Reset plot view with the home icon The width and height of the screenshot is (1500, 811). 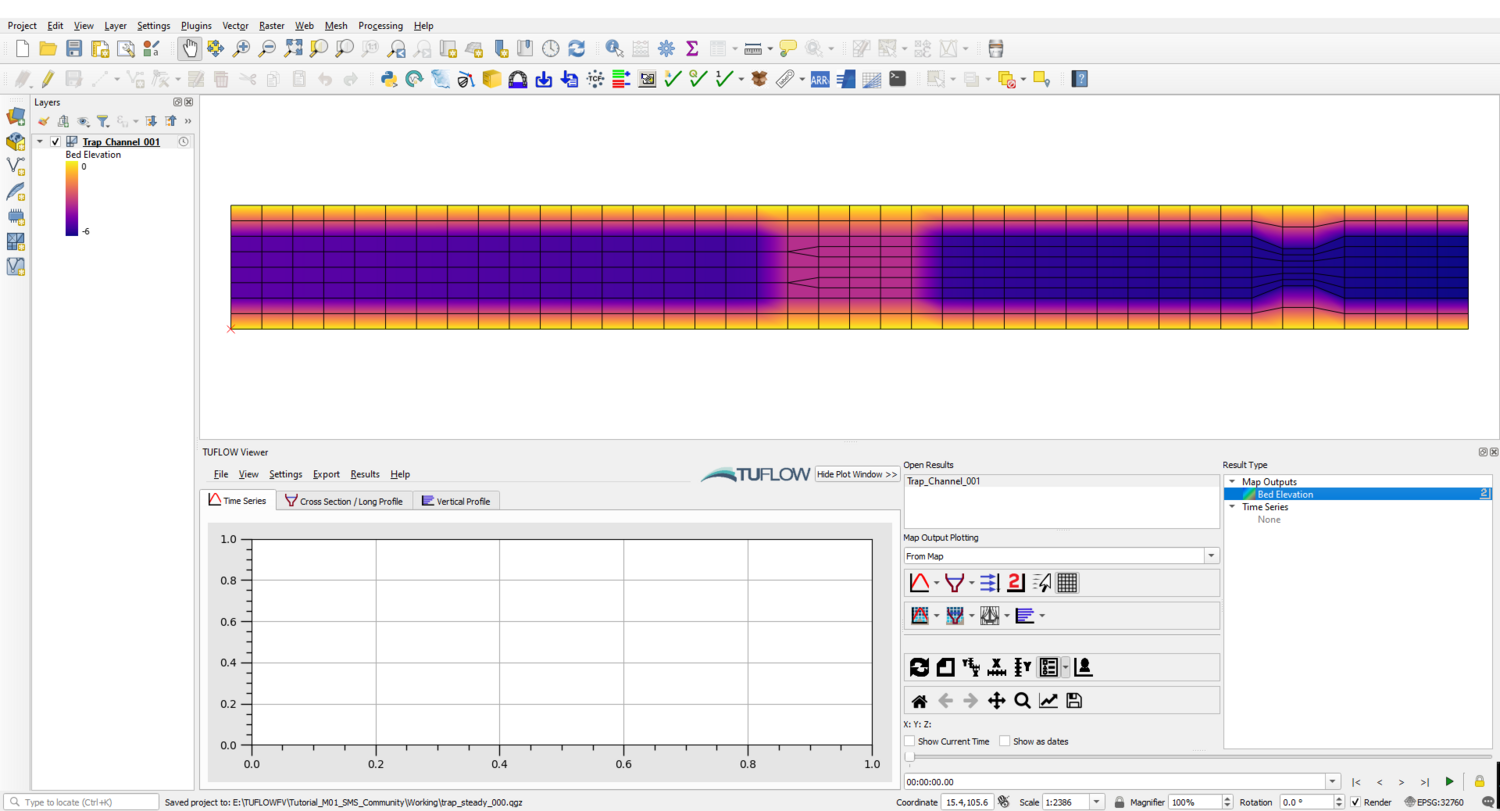pyautogui.click(x=918, y=700)
